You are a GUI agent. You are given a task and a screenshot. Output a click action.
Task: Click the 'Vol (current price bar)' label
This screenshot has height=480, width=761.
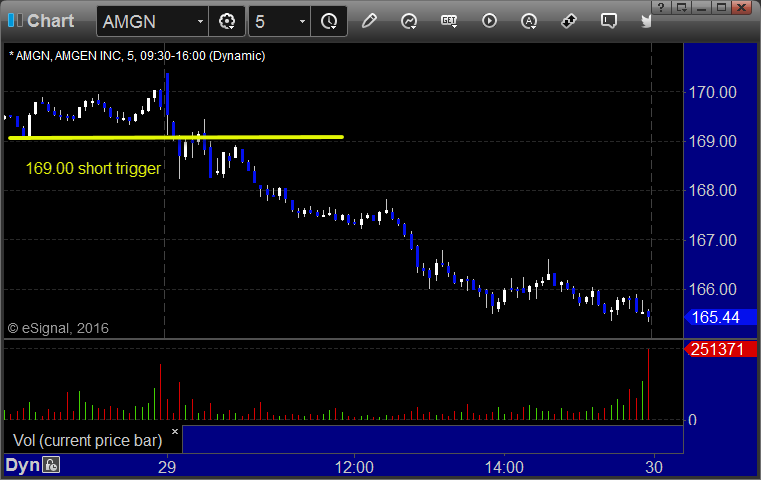(87, 440)
